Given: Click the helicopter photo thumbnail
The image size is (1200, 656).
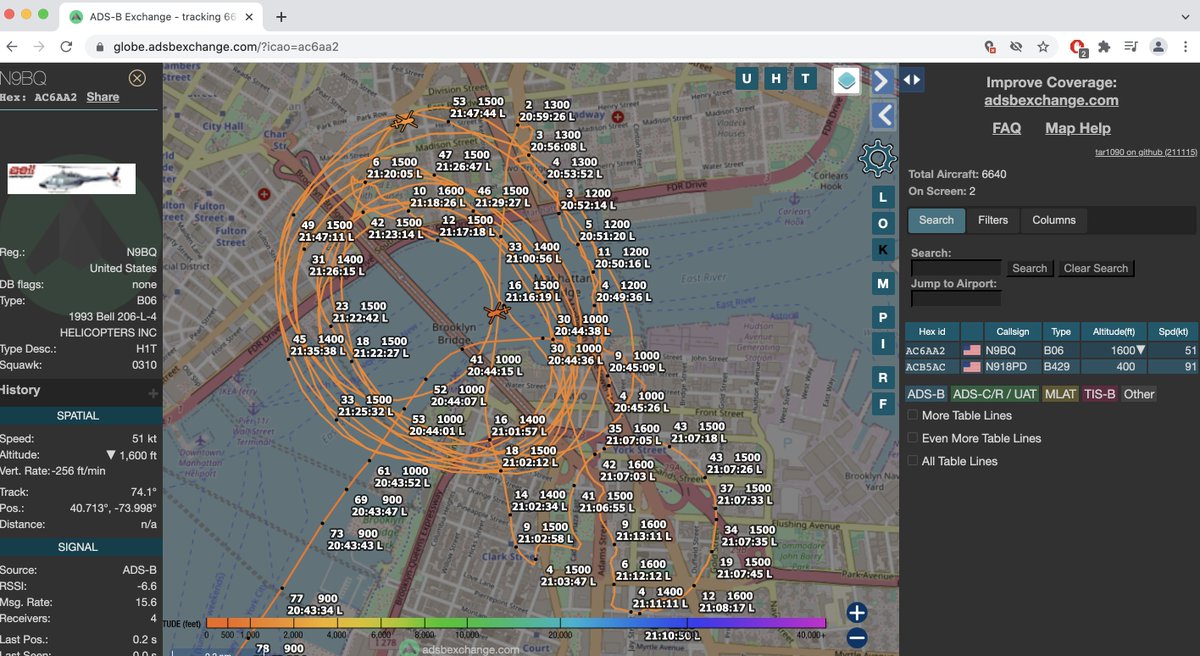Looking at the screenshot, I should coord(71,178).
